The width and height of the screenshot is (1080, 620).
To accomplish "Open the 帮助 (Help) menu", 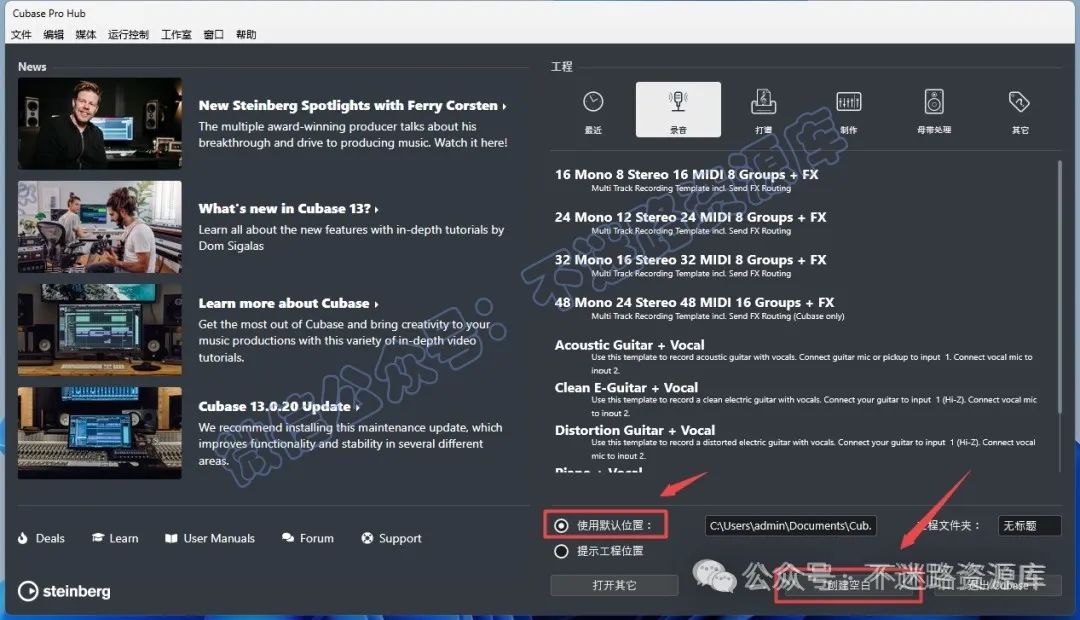I will pyautogui.click(x=246, y=34).
